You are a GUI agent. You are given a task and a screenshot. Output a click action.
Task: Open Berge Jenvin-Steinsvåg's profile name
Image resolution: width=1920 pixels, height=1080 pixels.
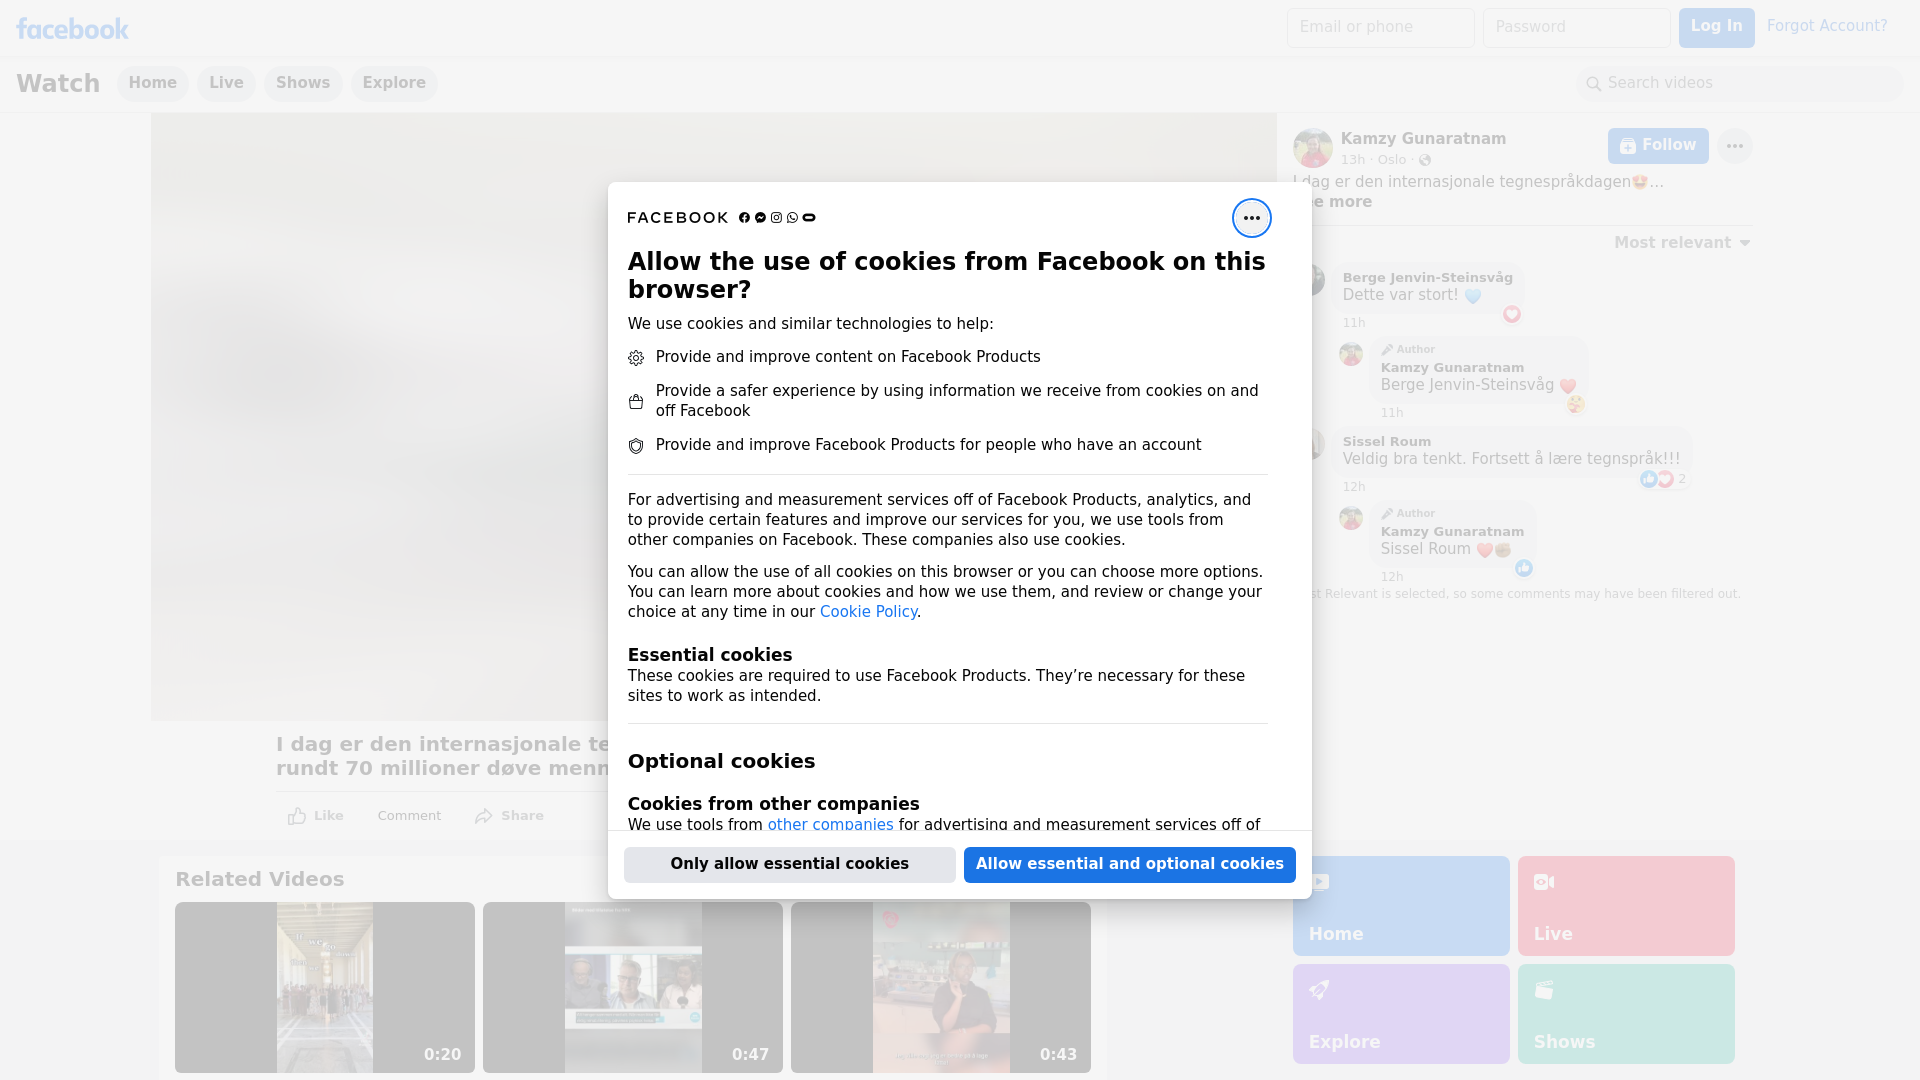pos(1427,278)
